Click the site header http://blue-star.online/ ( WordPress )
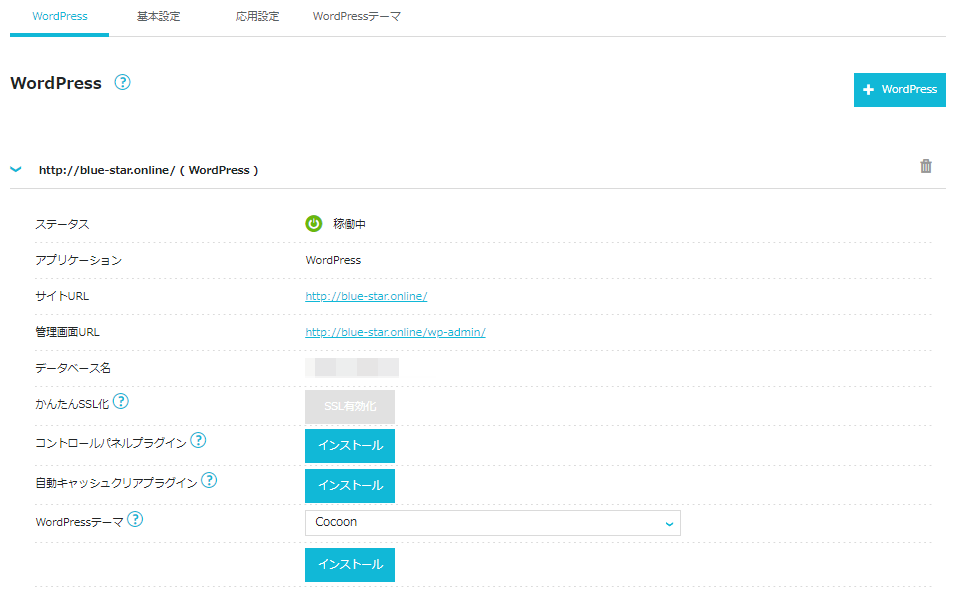 [149, 170]
